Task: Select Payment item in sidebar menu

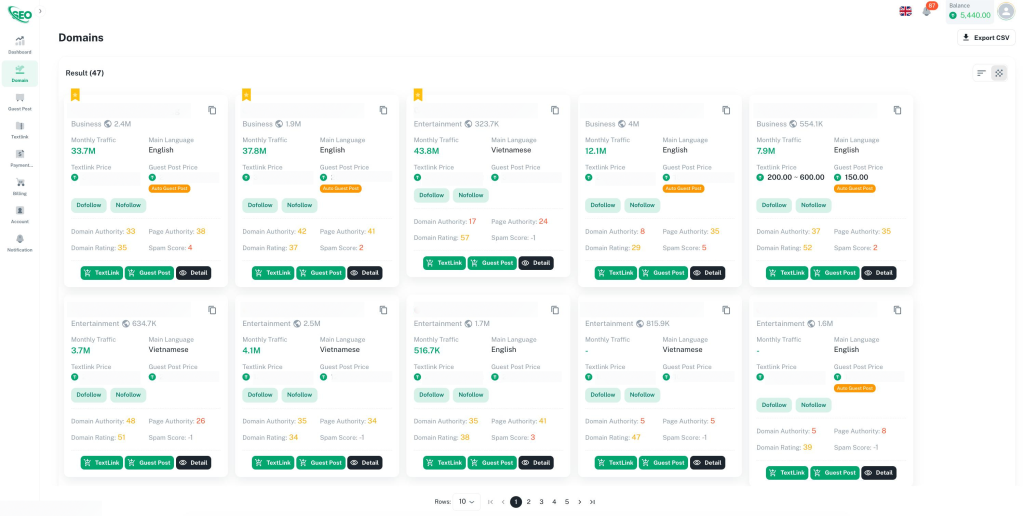Action: tap(20, 158)
